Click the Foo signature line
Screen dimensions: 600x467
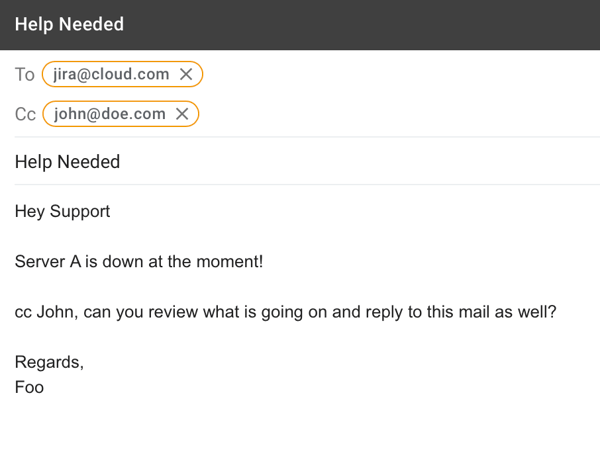point(29,387)
